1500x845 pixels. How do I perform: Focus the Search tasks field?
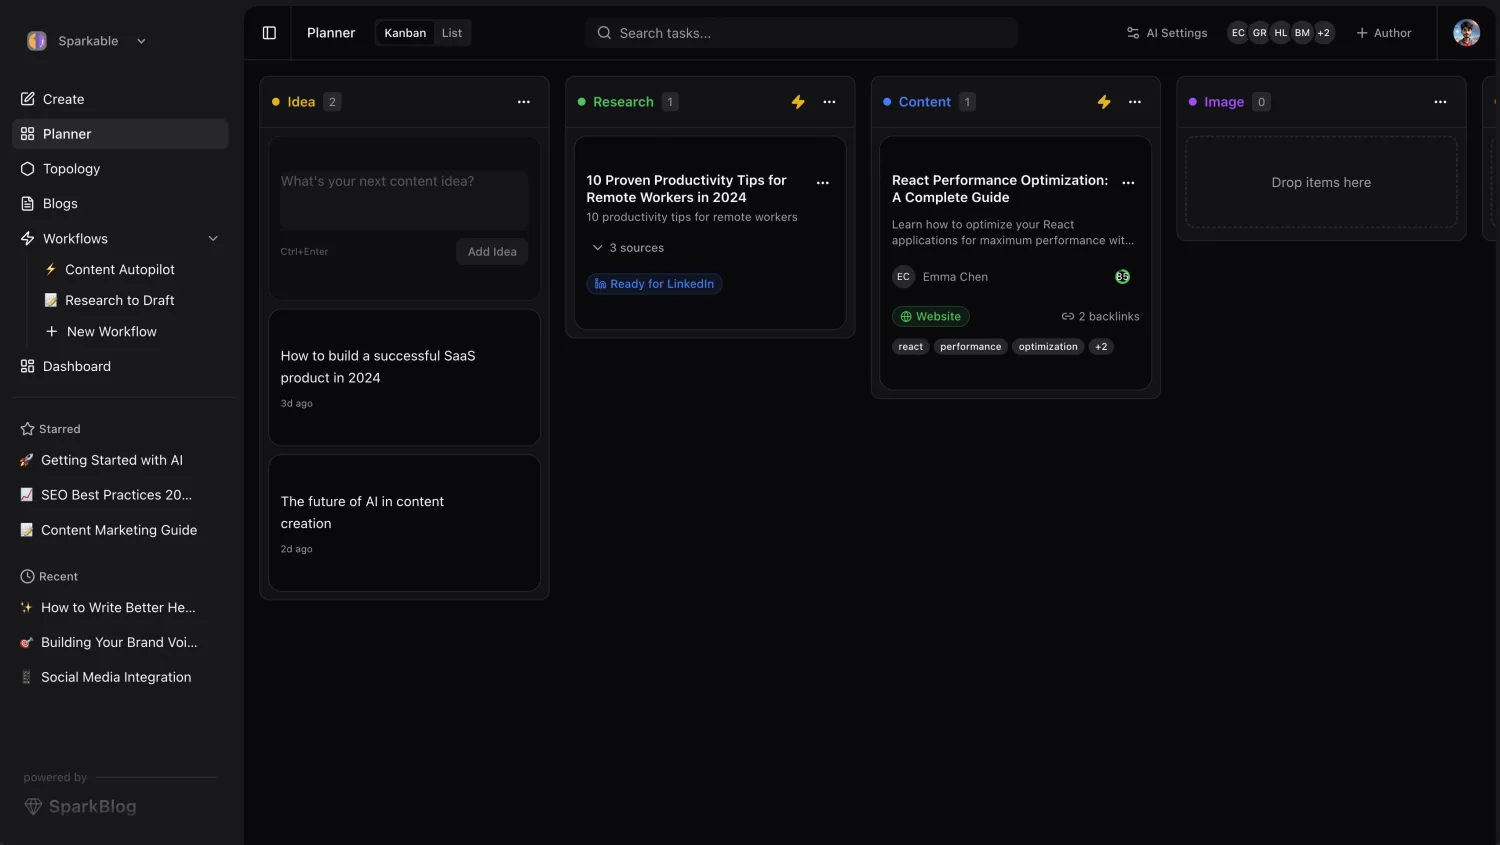pos(801,33)
